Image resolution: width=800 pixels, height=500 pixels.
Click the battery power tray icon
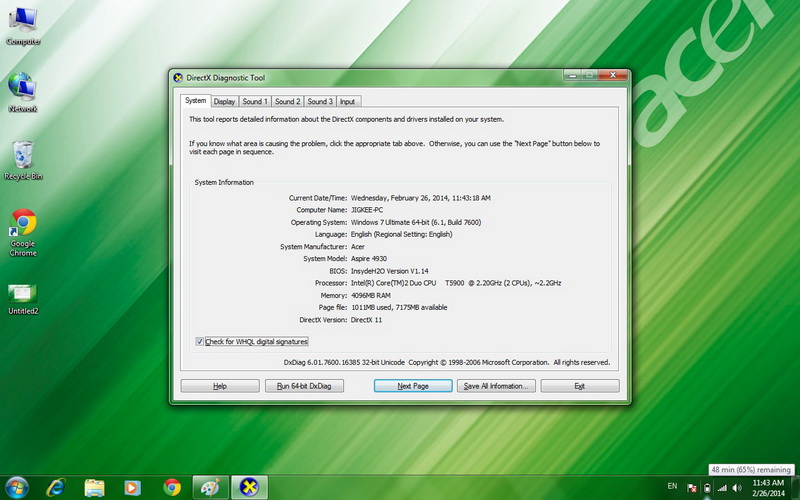tap(707, 488)
